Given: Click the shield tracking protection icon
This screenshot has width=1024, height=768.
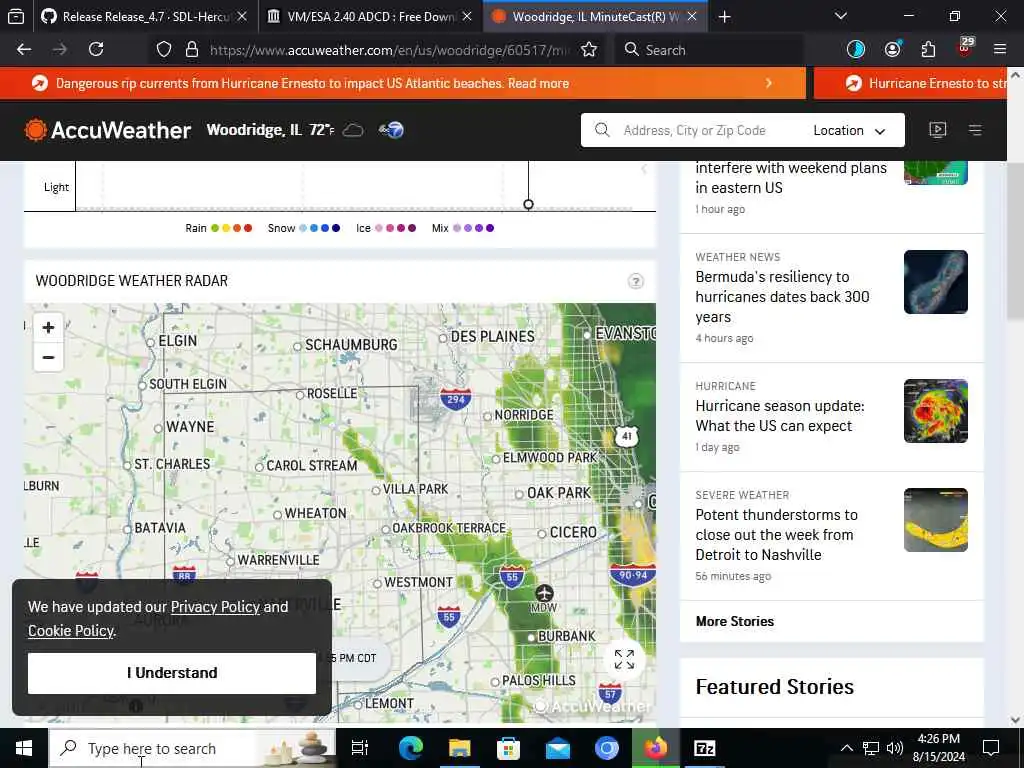Looking at the screenshot, I should [164, 50].
